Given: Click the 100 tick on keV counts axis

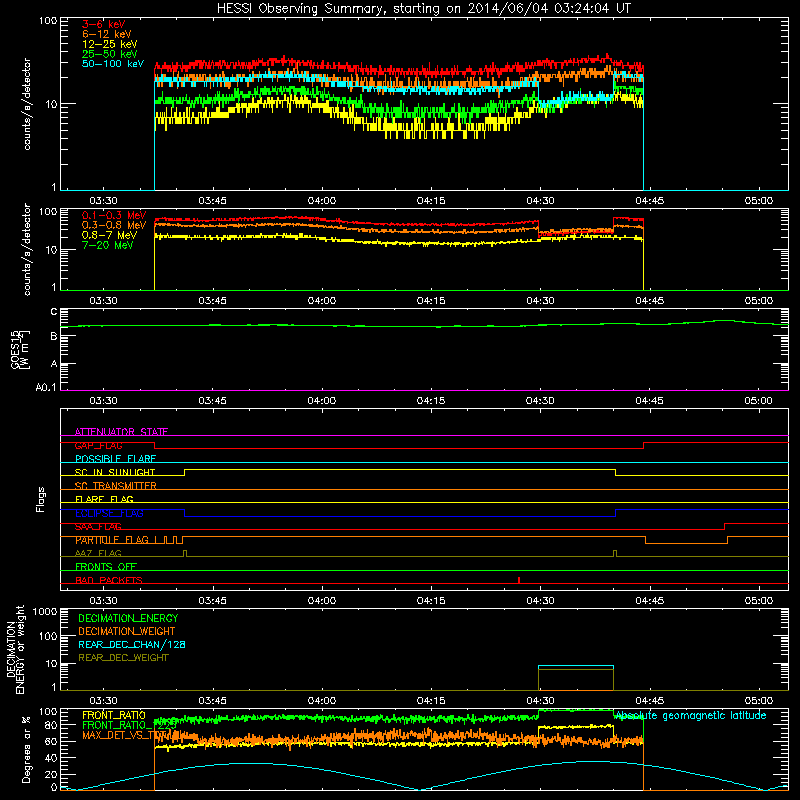Looking at the screenshot, I should pyautogui.click(x=48, y=21).
